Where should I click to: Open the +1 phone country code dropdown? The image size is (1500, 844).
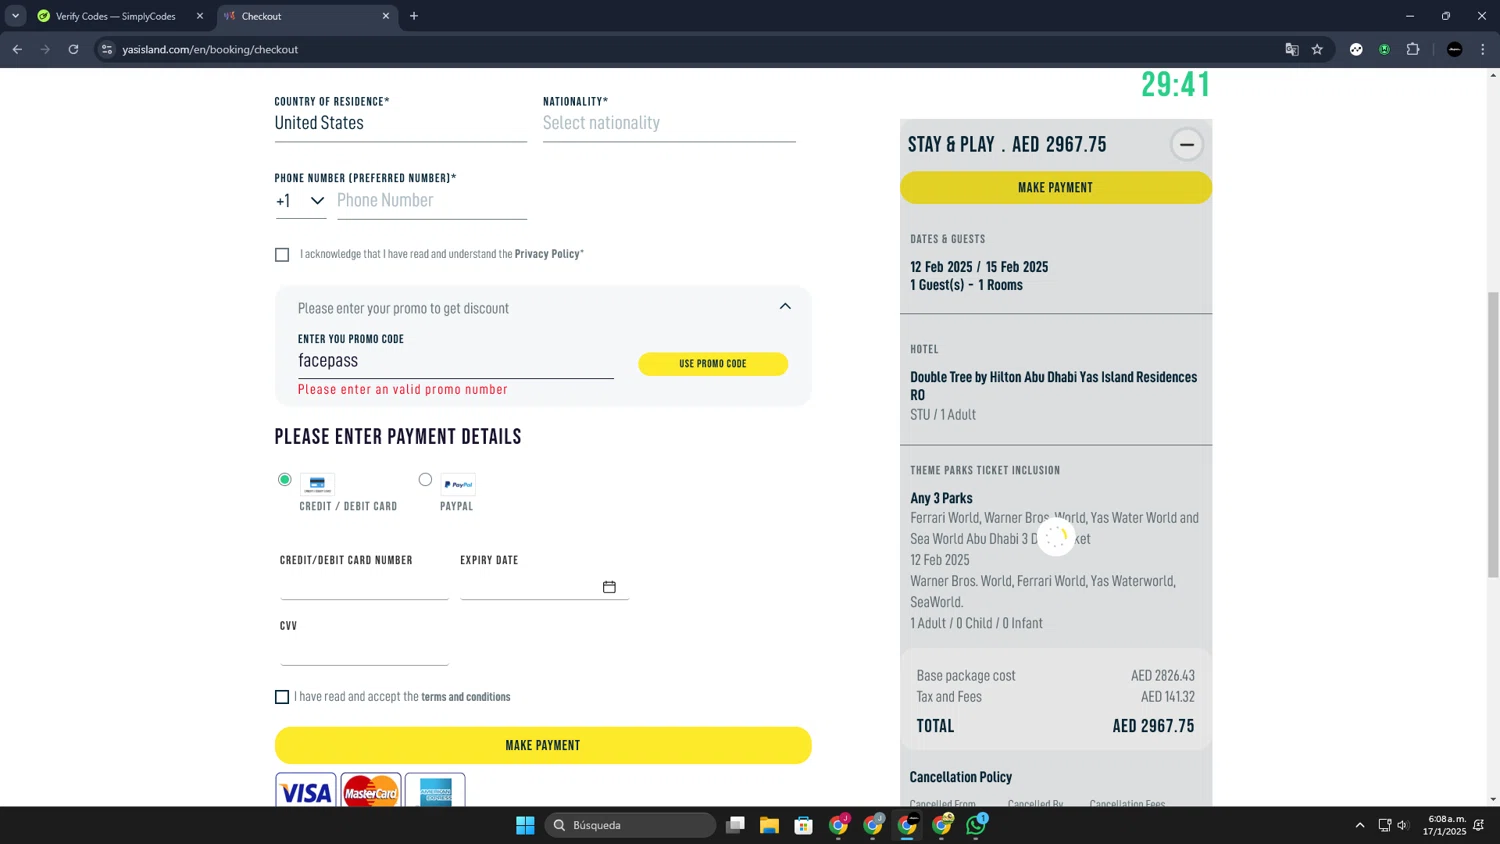point(300,201)
